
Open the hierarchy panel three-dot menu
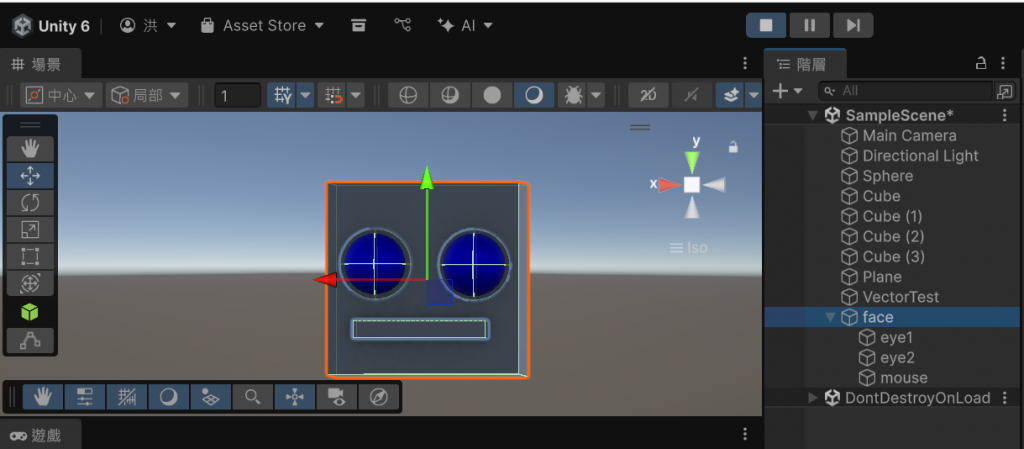coord(1004,63)
